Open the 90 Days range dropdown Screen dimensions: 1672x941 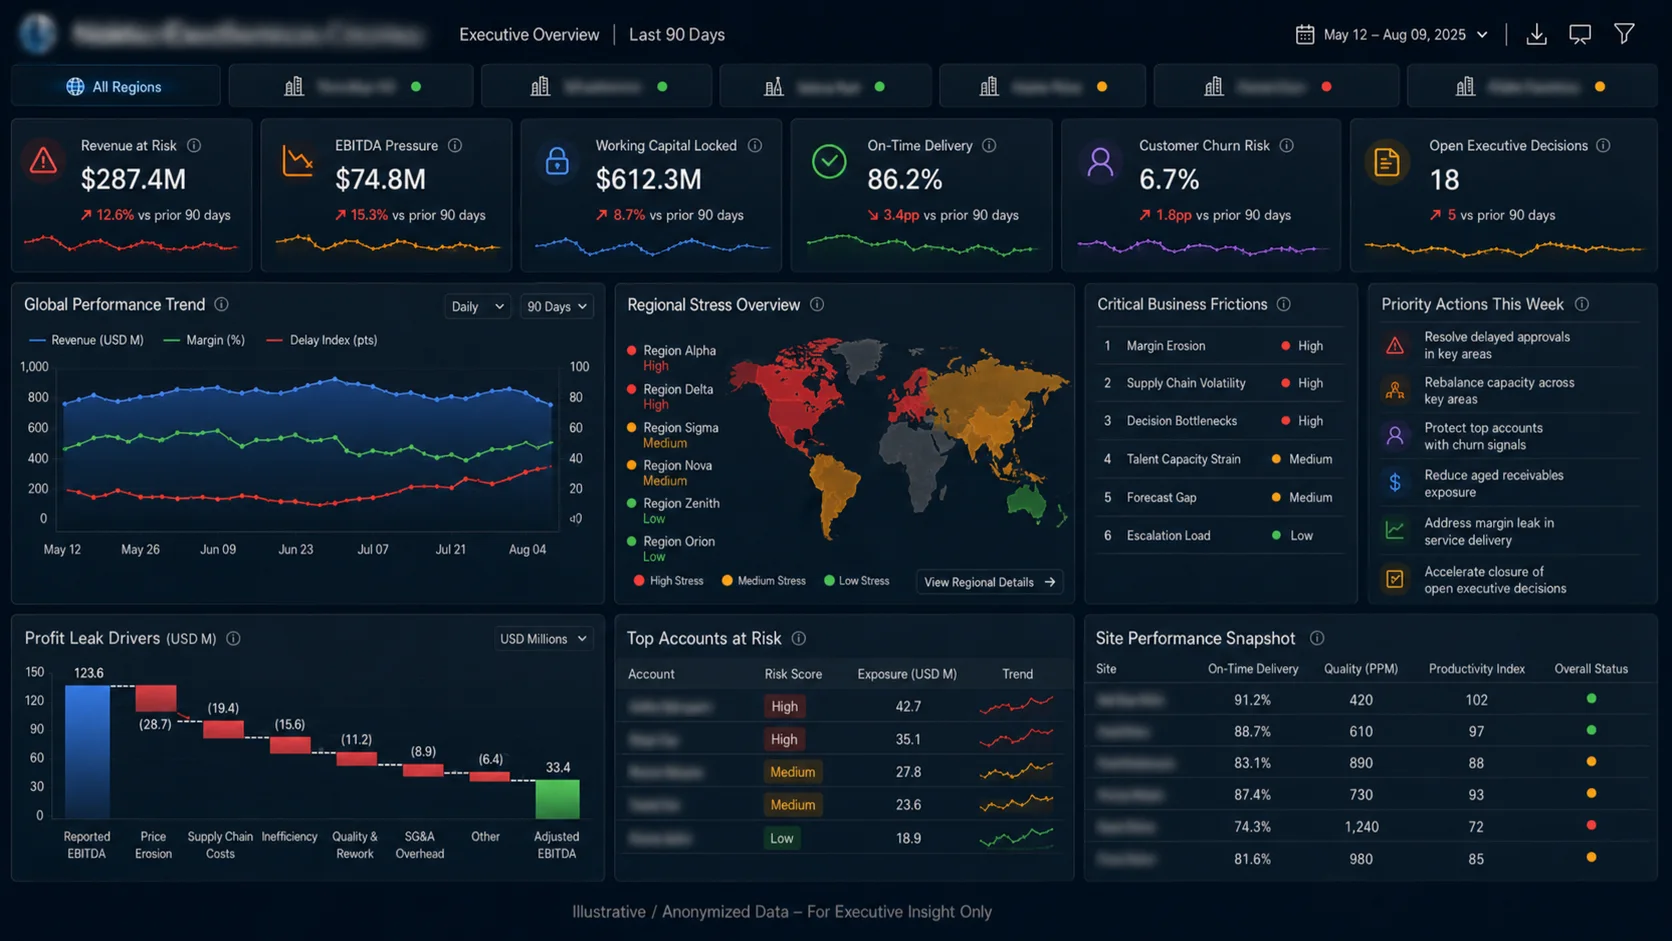coord(556,307)
